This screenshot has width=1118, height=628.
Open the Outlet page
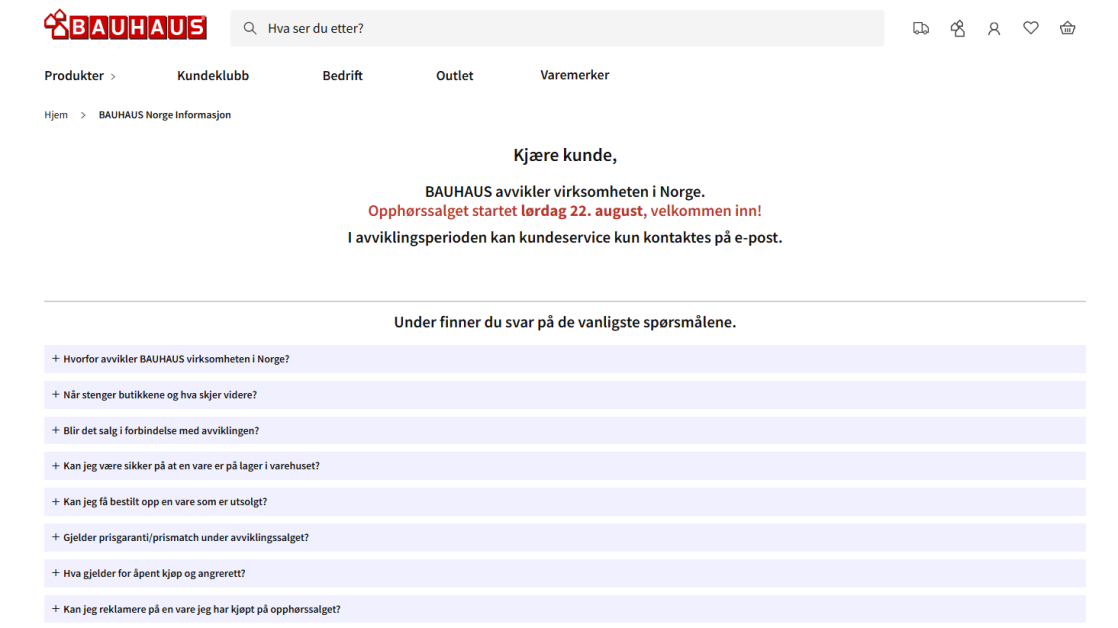point(455,76)
